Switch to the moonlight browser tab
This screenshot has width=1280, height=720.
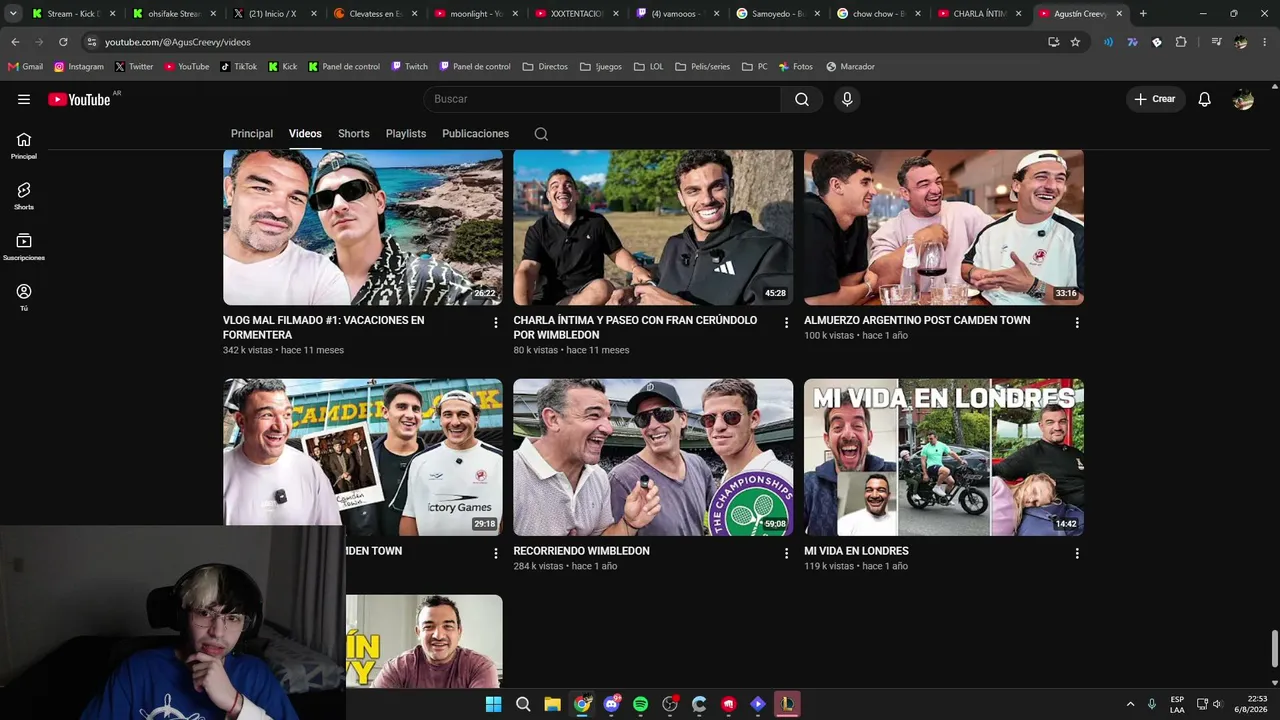click(x=477, y=14)
